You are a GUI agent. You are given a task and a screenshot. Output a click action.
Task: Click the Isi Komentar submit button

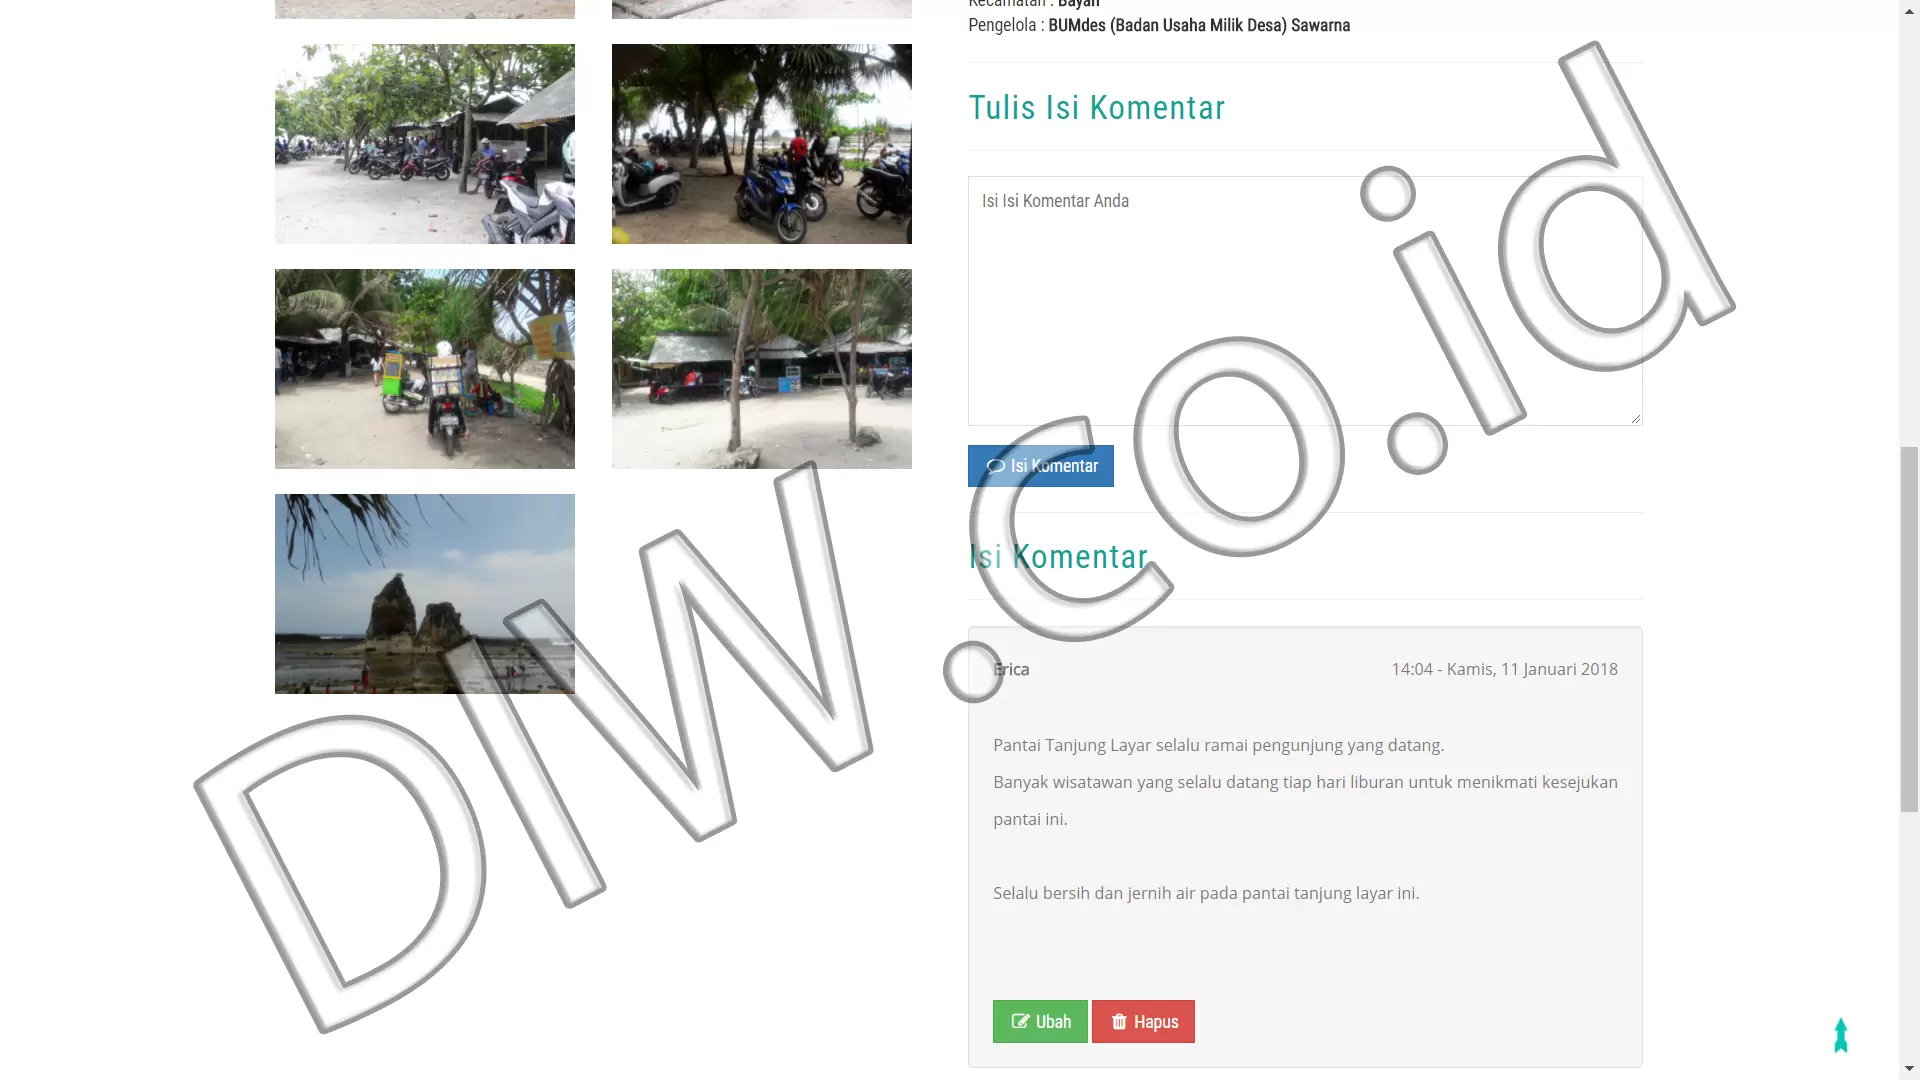pyautogui.click(x=1040, y=466)
